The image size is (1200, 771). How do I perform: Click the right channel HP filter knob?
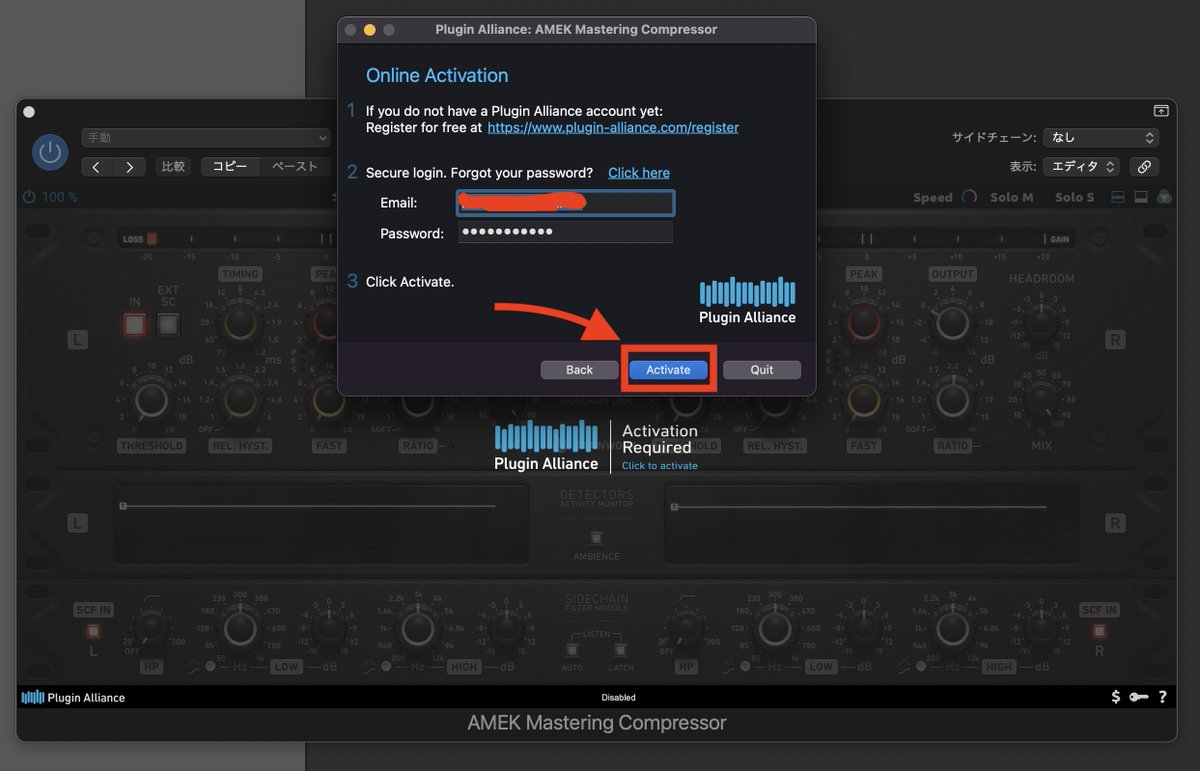point(686,629)
